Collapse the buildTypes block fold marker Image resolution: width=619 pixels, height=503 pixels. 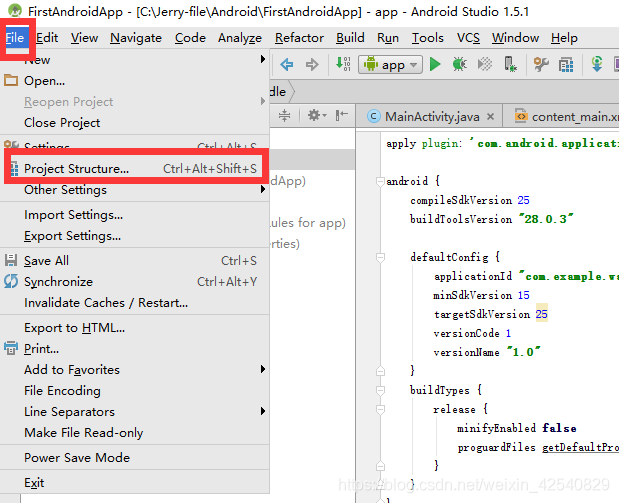[380, 390]
